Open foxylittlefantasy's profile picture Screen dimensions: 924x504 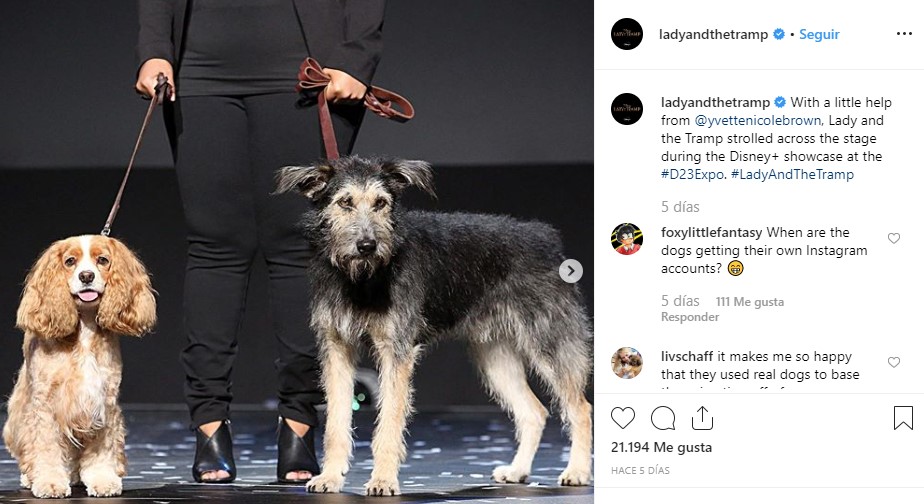627,239
